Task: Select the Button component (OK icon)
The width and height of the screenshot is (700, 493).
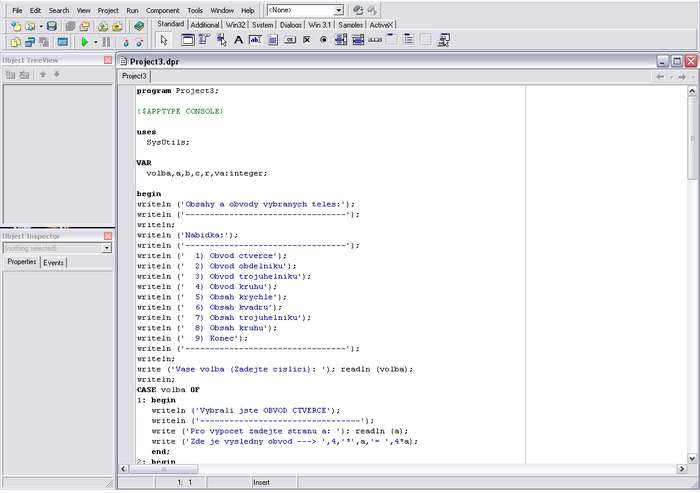Action: tap(289, 40)
